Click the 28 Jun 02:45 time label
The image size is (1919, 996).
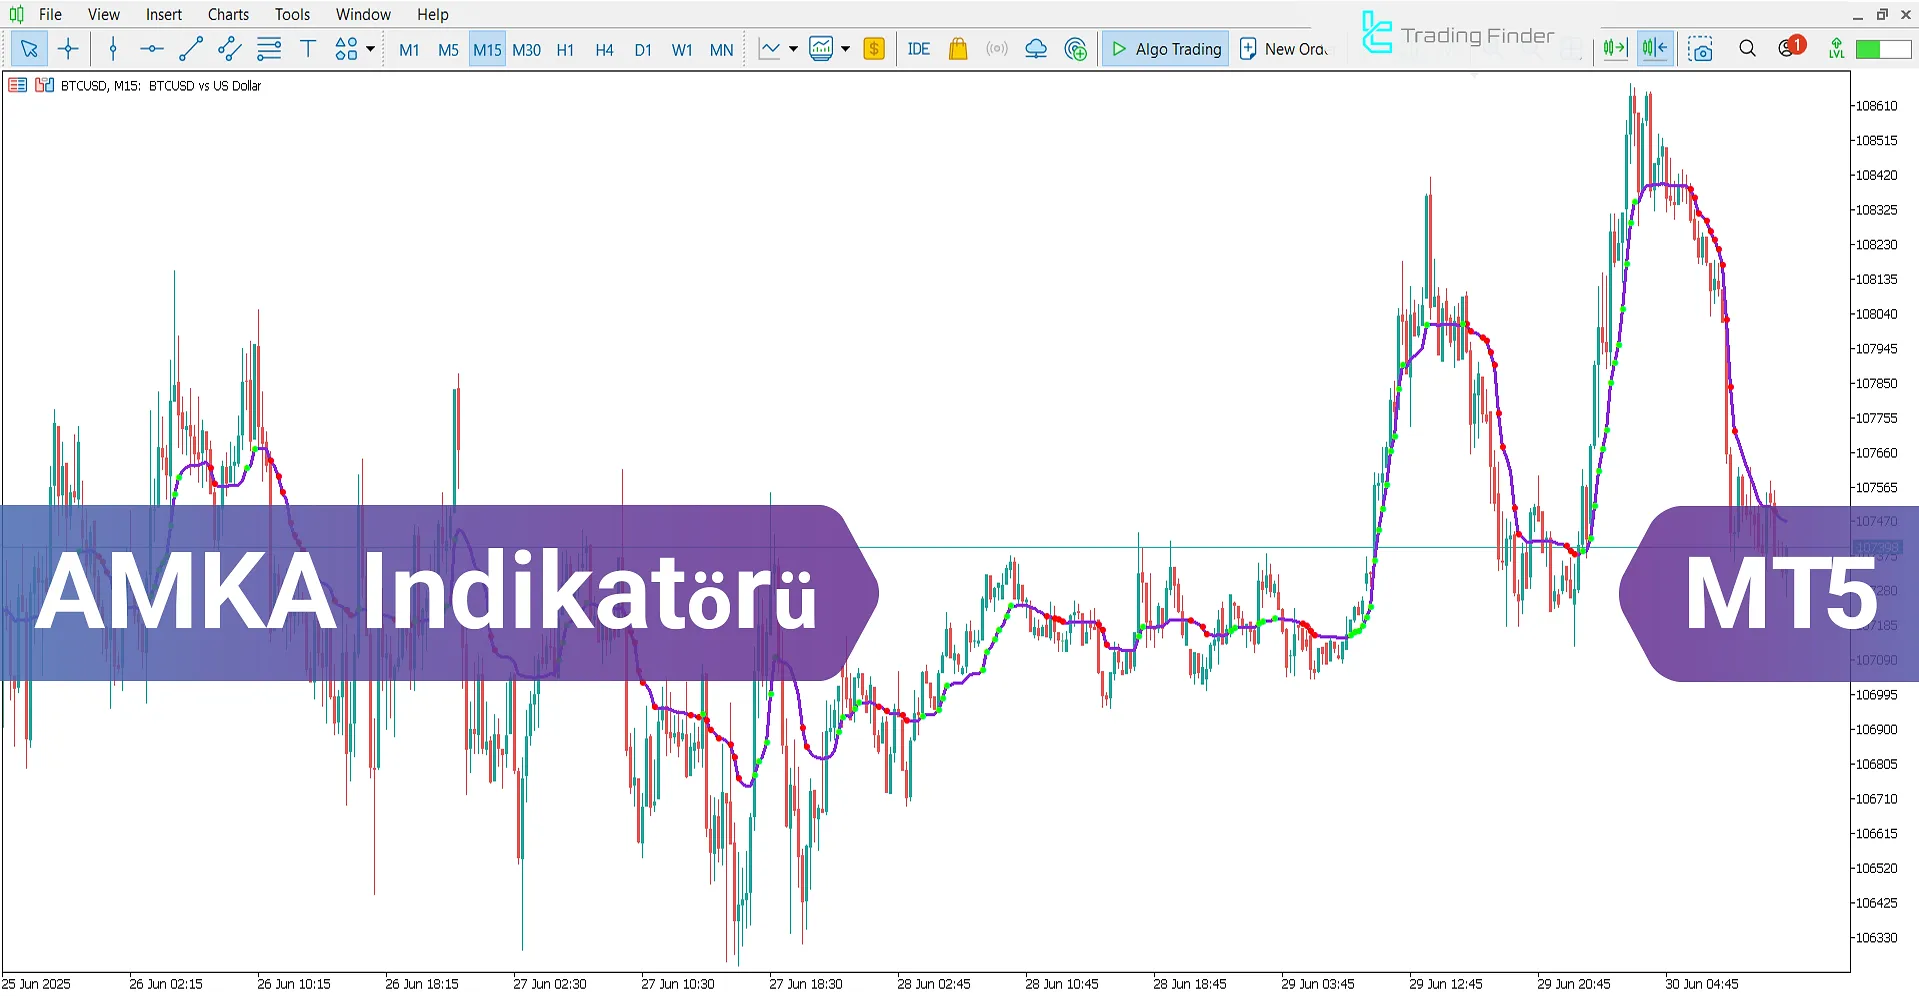[x=933, y=984]
